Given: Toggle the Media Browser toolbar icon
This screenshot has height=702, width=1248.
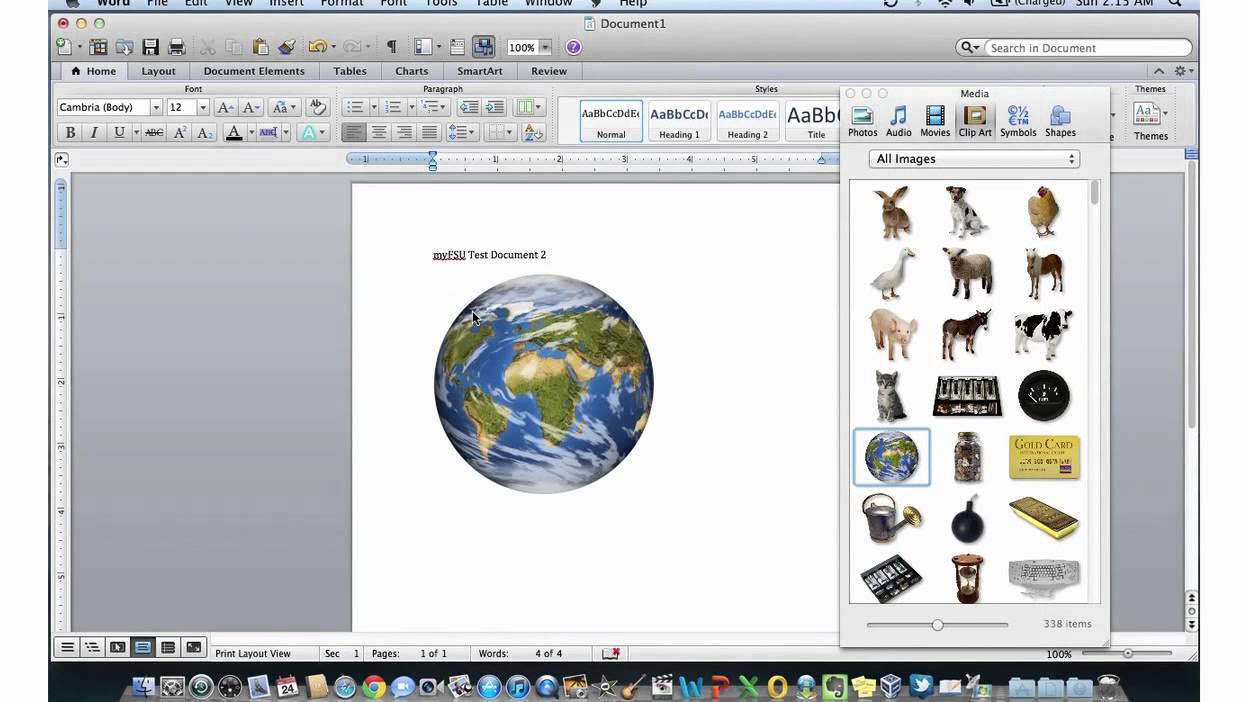Looking at the screenshot, I should pos(484,47).
